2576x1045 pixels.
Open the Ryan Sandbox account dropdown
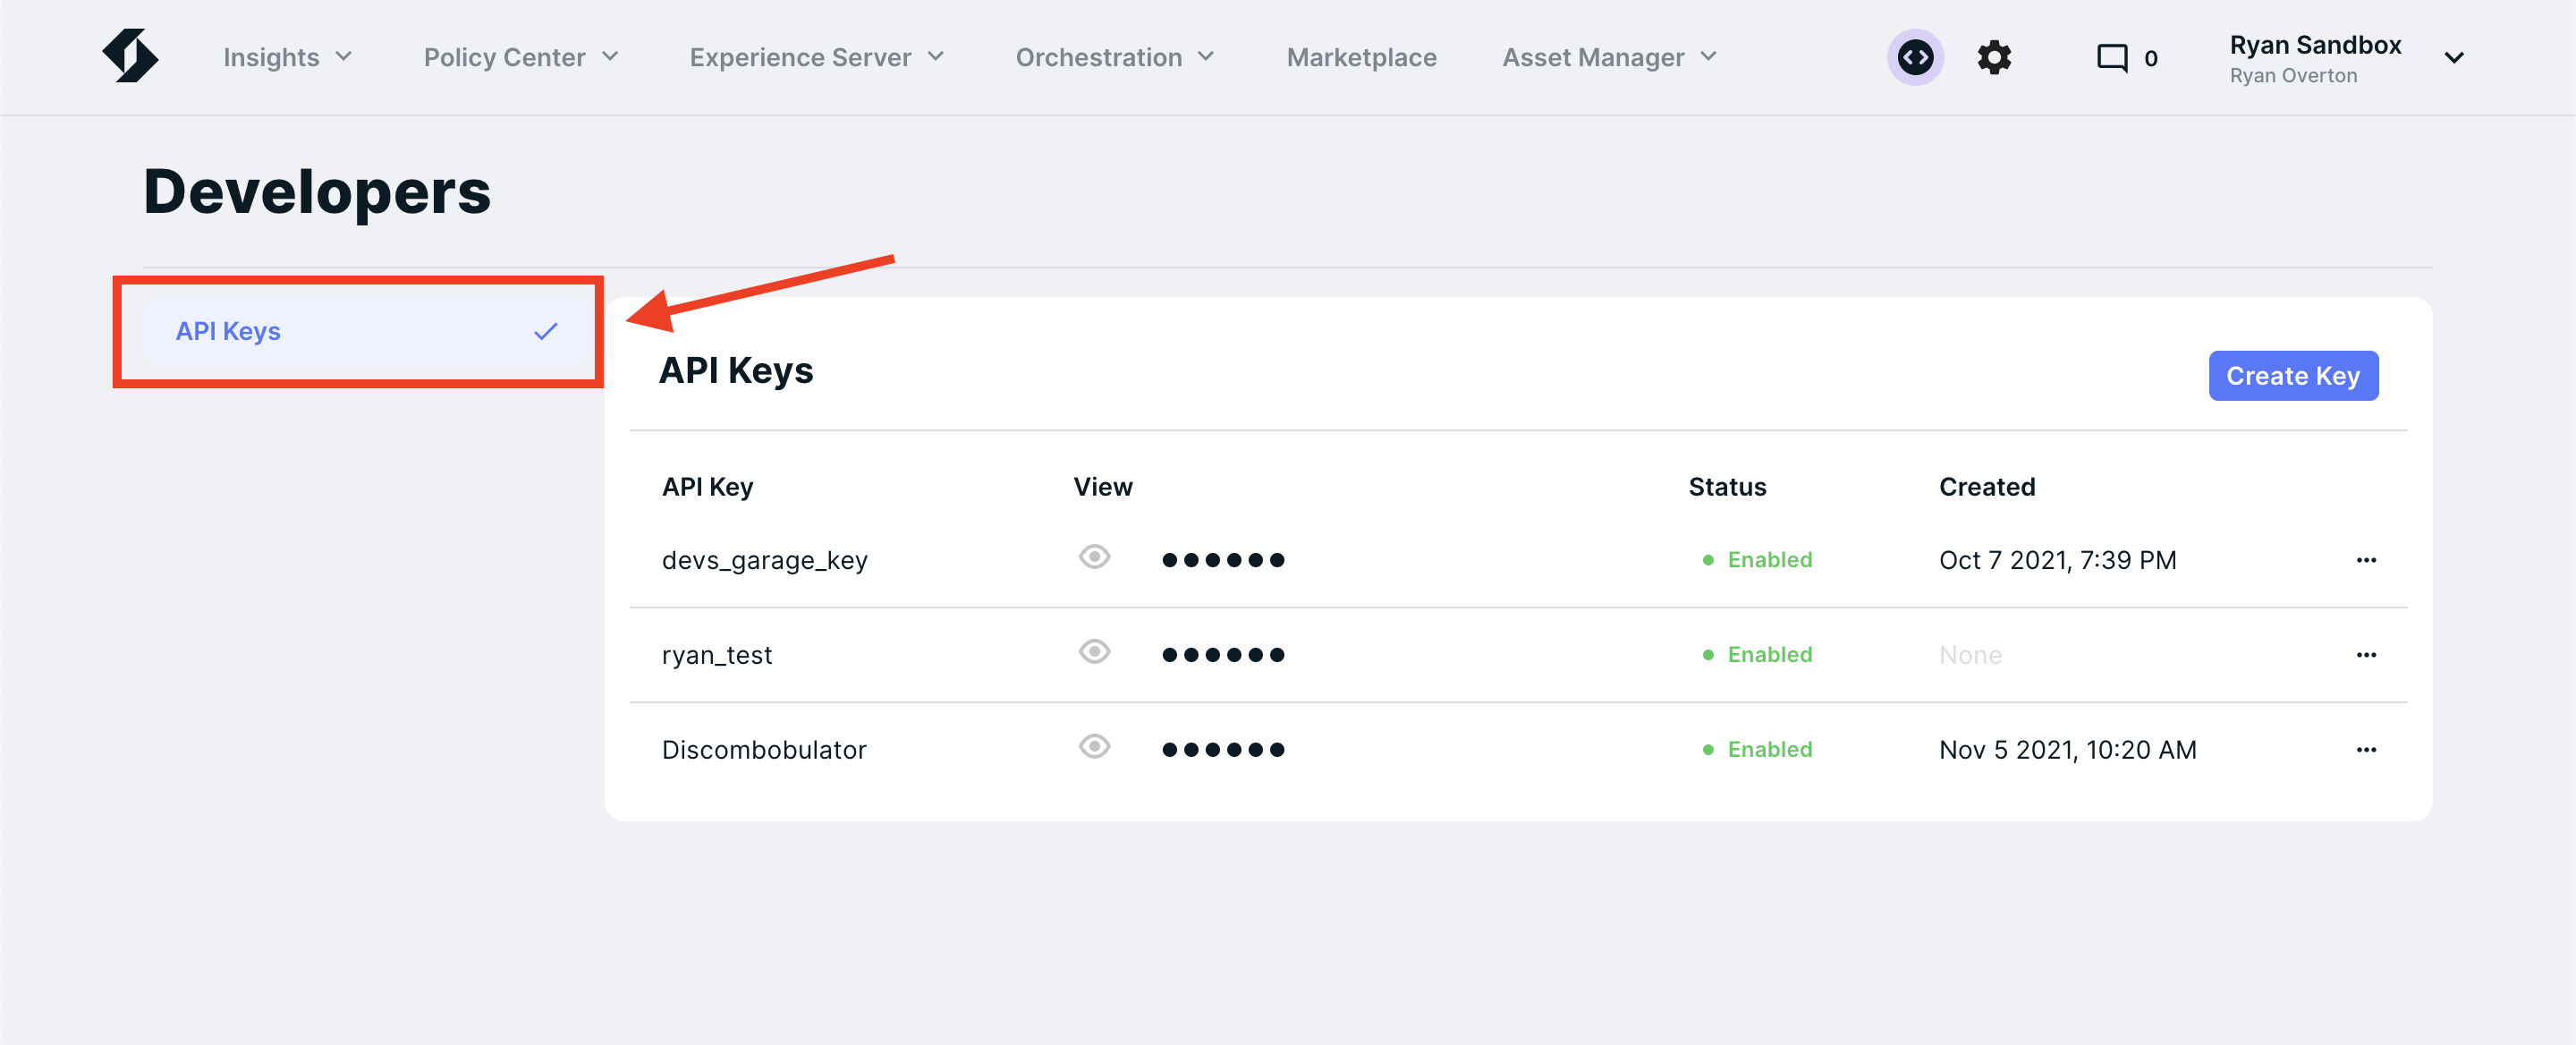pyautogui.click(x=2452, y=58)
